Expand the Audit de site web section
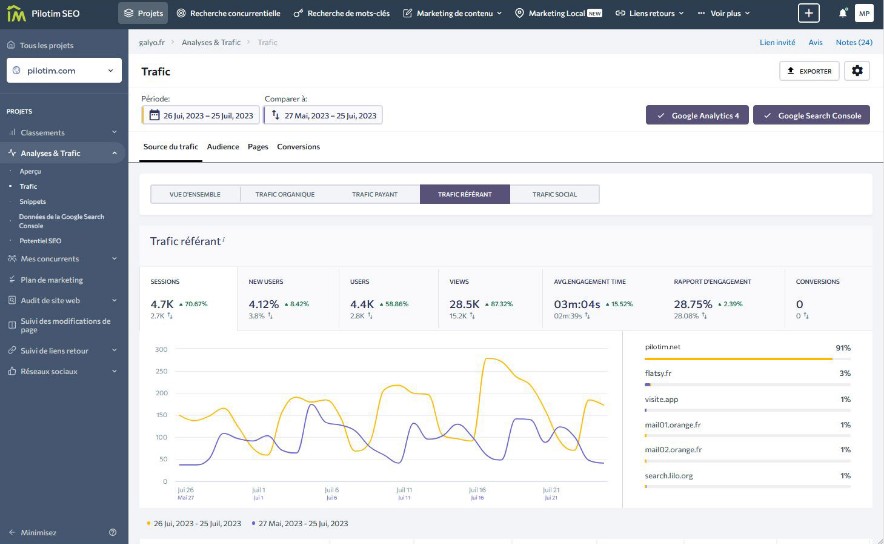 point(114,300)
